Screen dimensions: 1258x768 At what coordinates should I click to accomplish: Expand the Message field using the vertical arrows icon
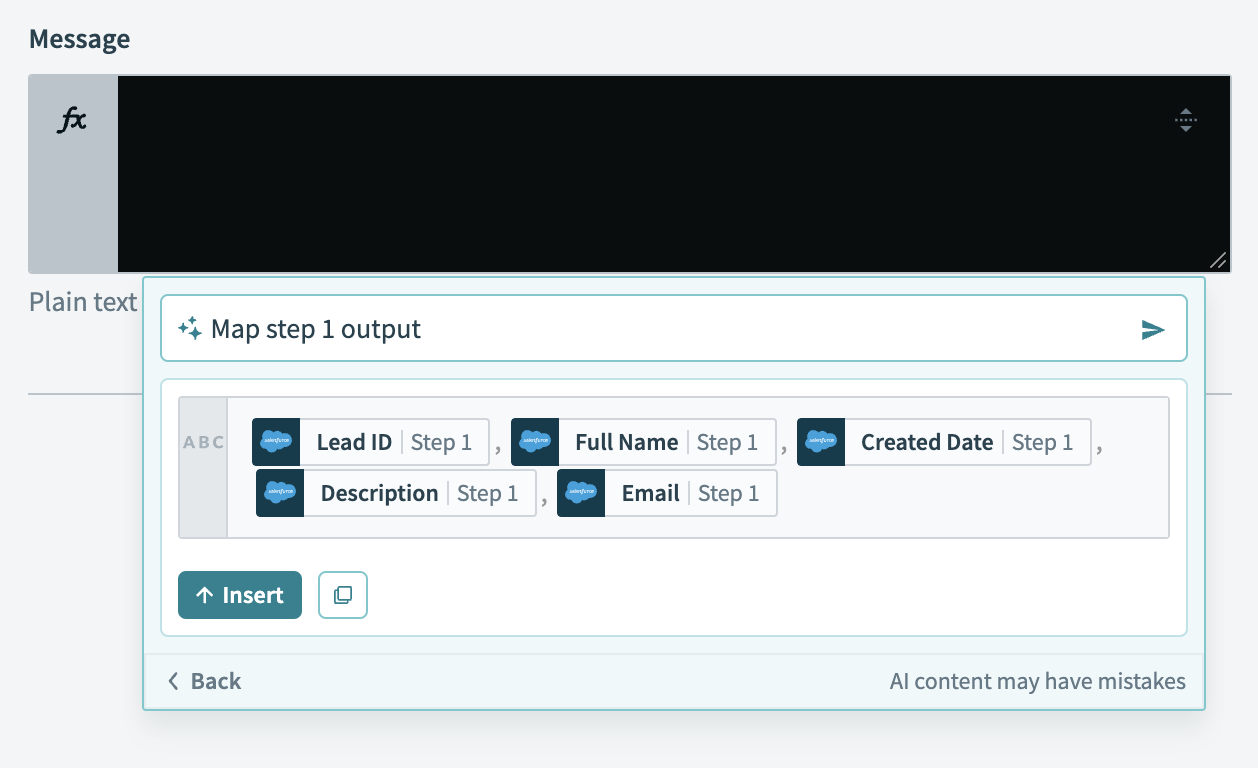point(1185,120)
